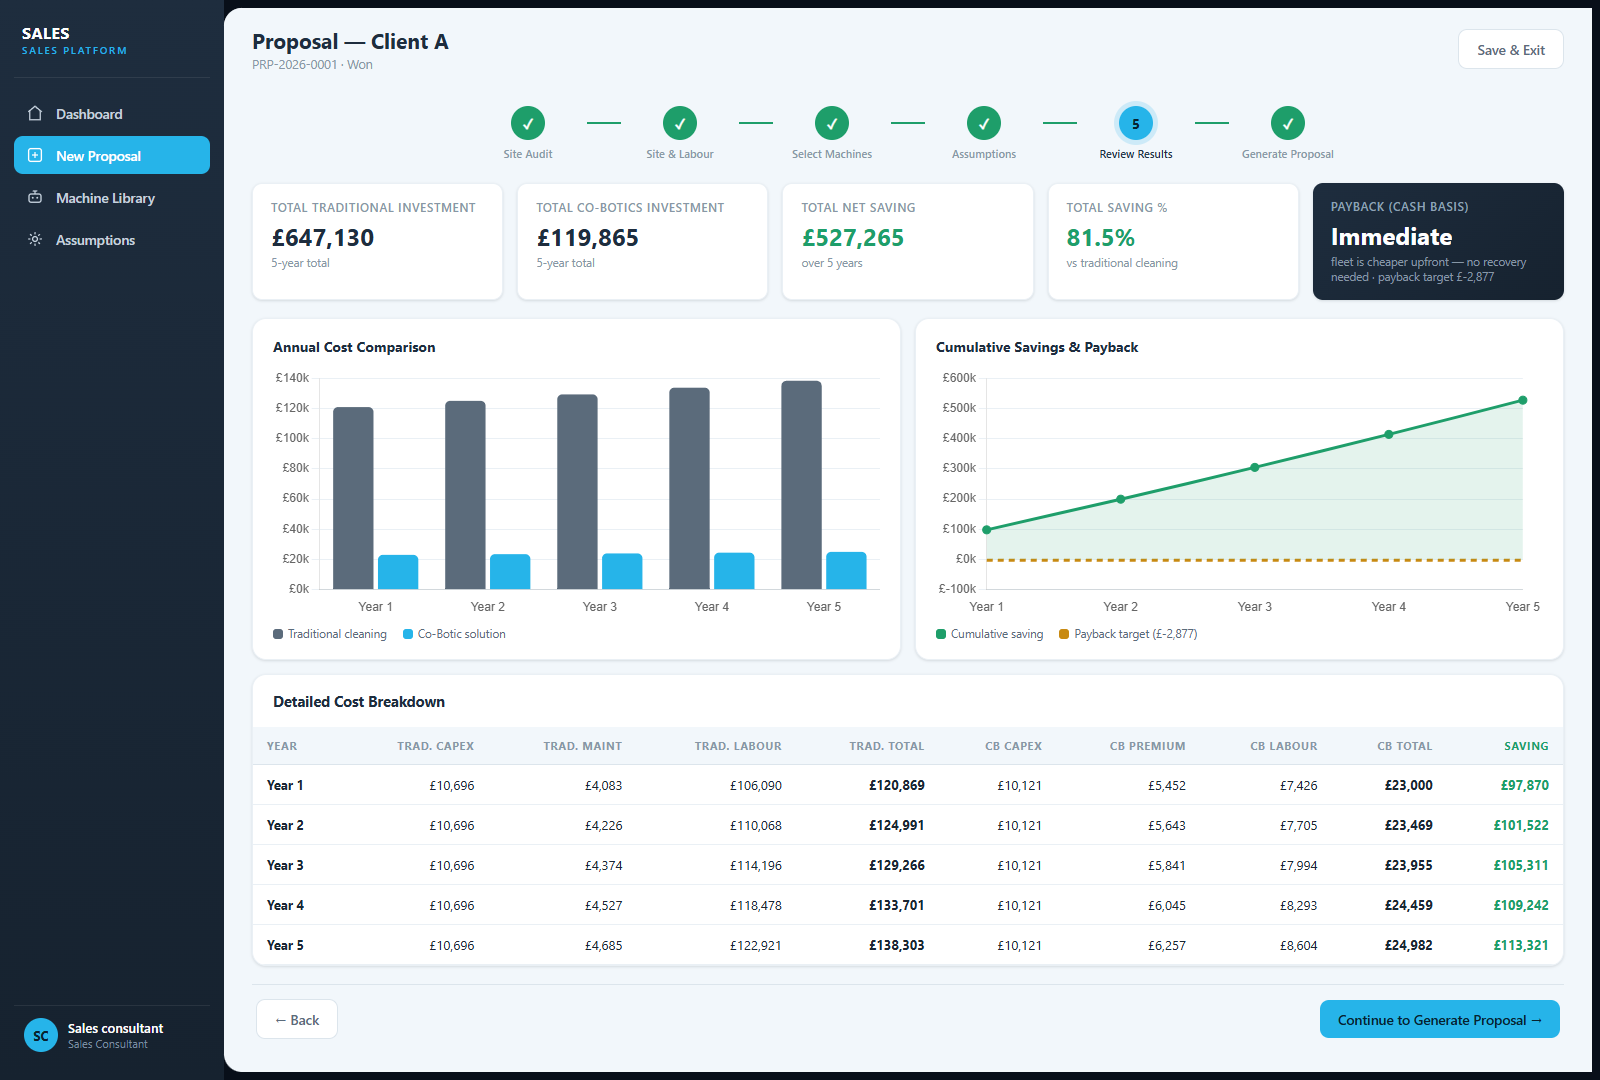Go to the Site & Labour step checkmark
Screen dimensions: 1600x1080
tap(680, 123)
